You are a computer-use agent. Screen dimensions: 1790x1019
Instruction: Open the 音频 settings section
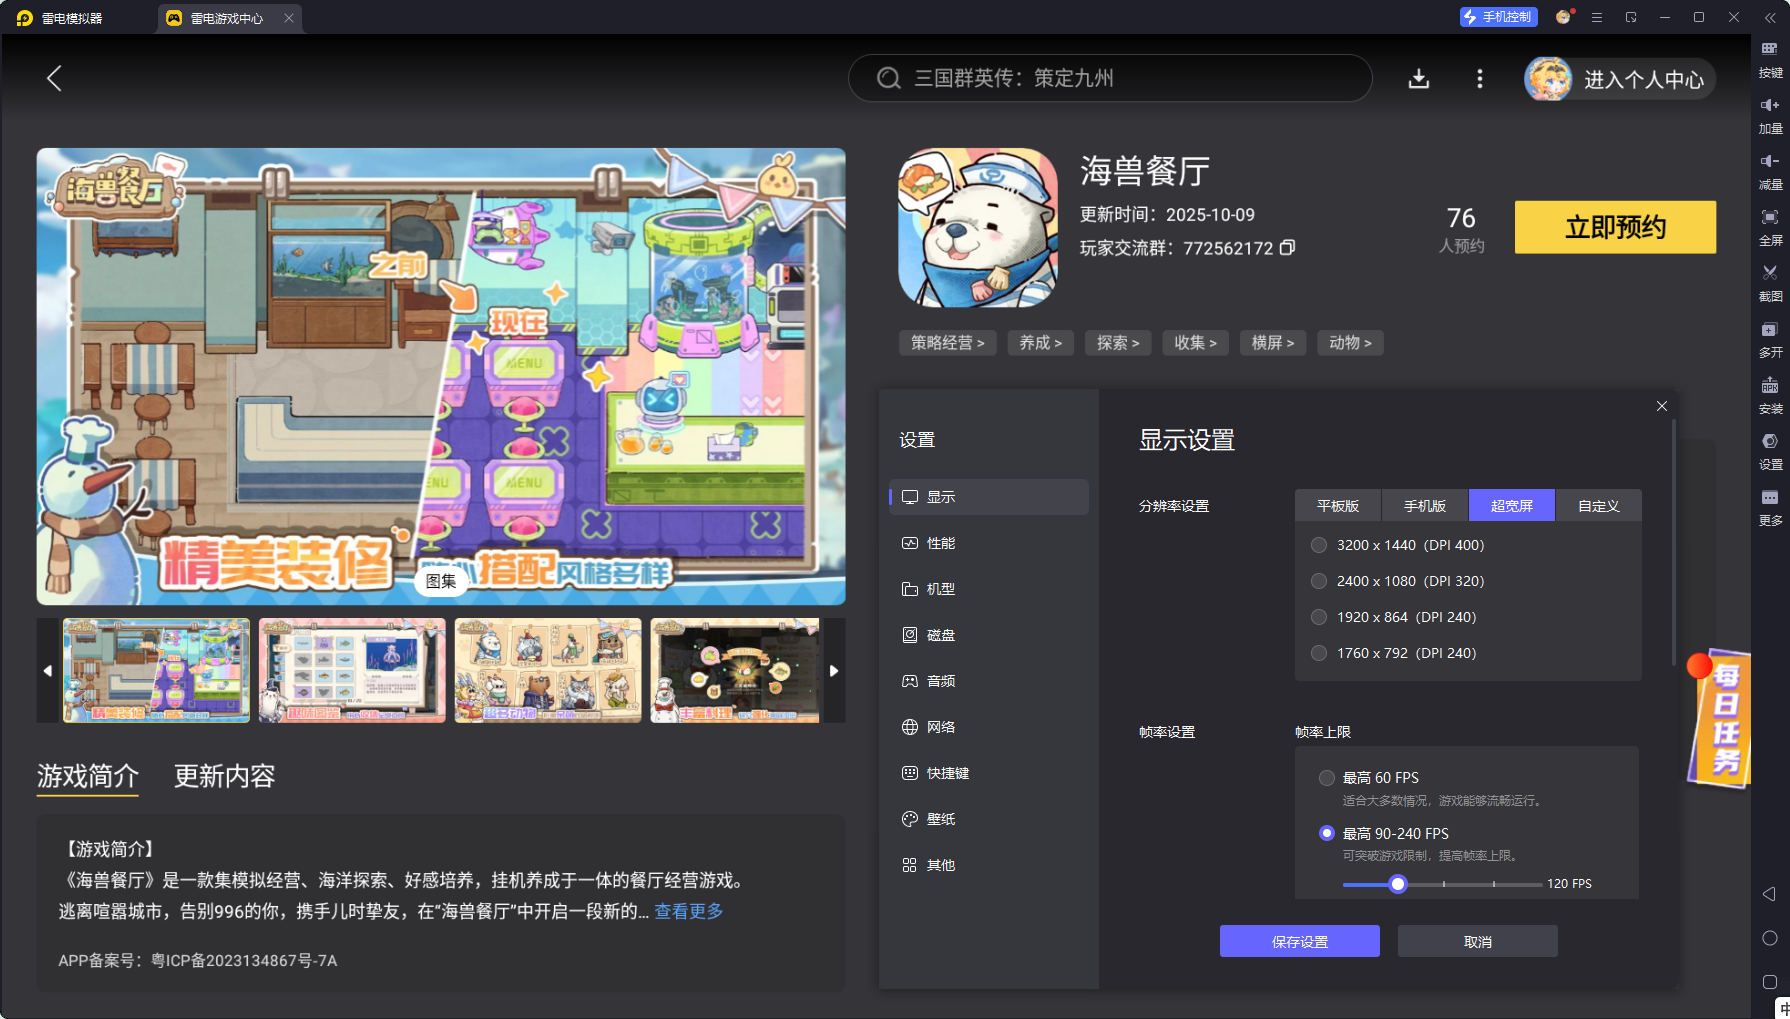pyautogui.click(x=989, y=681)
